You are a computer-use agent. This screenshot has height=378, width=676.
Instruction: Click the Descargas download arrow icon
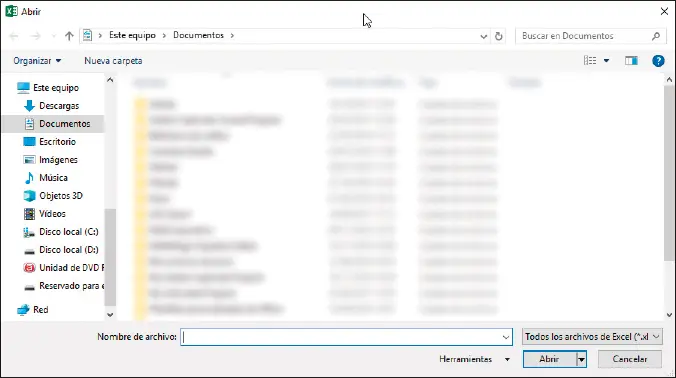click(x=29, y=106)
